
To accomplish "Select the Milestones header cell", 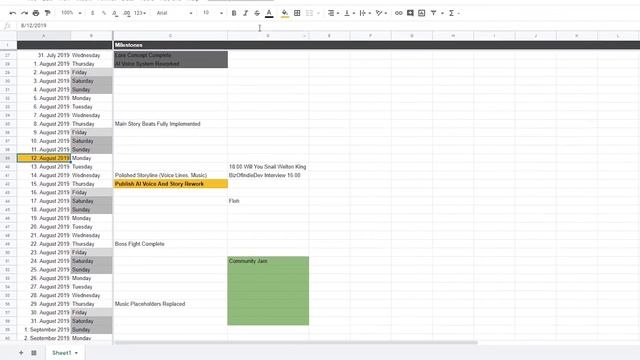I will (170, 45).
